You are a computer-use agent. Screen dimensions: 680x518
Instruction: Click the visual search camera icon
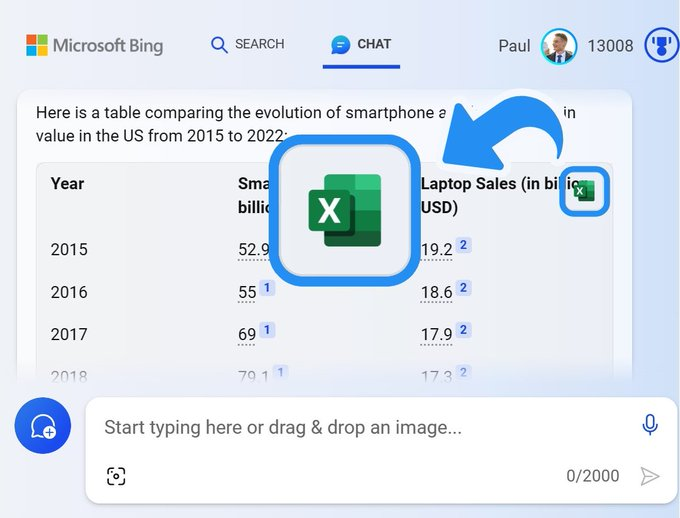click(117, 476)
